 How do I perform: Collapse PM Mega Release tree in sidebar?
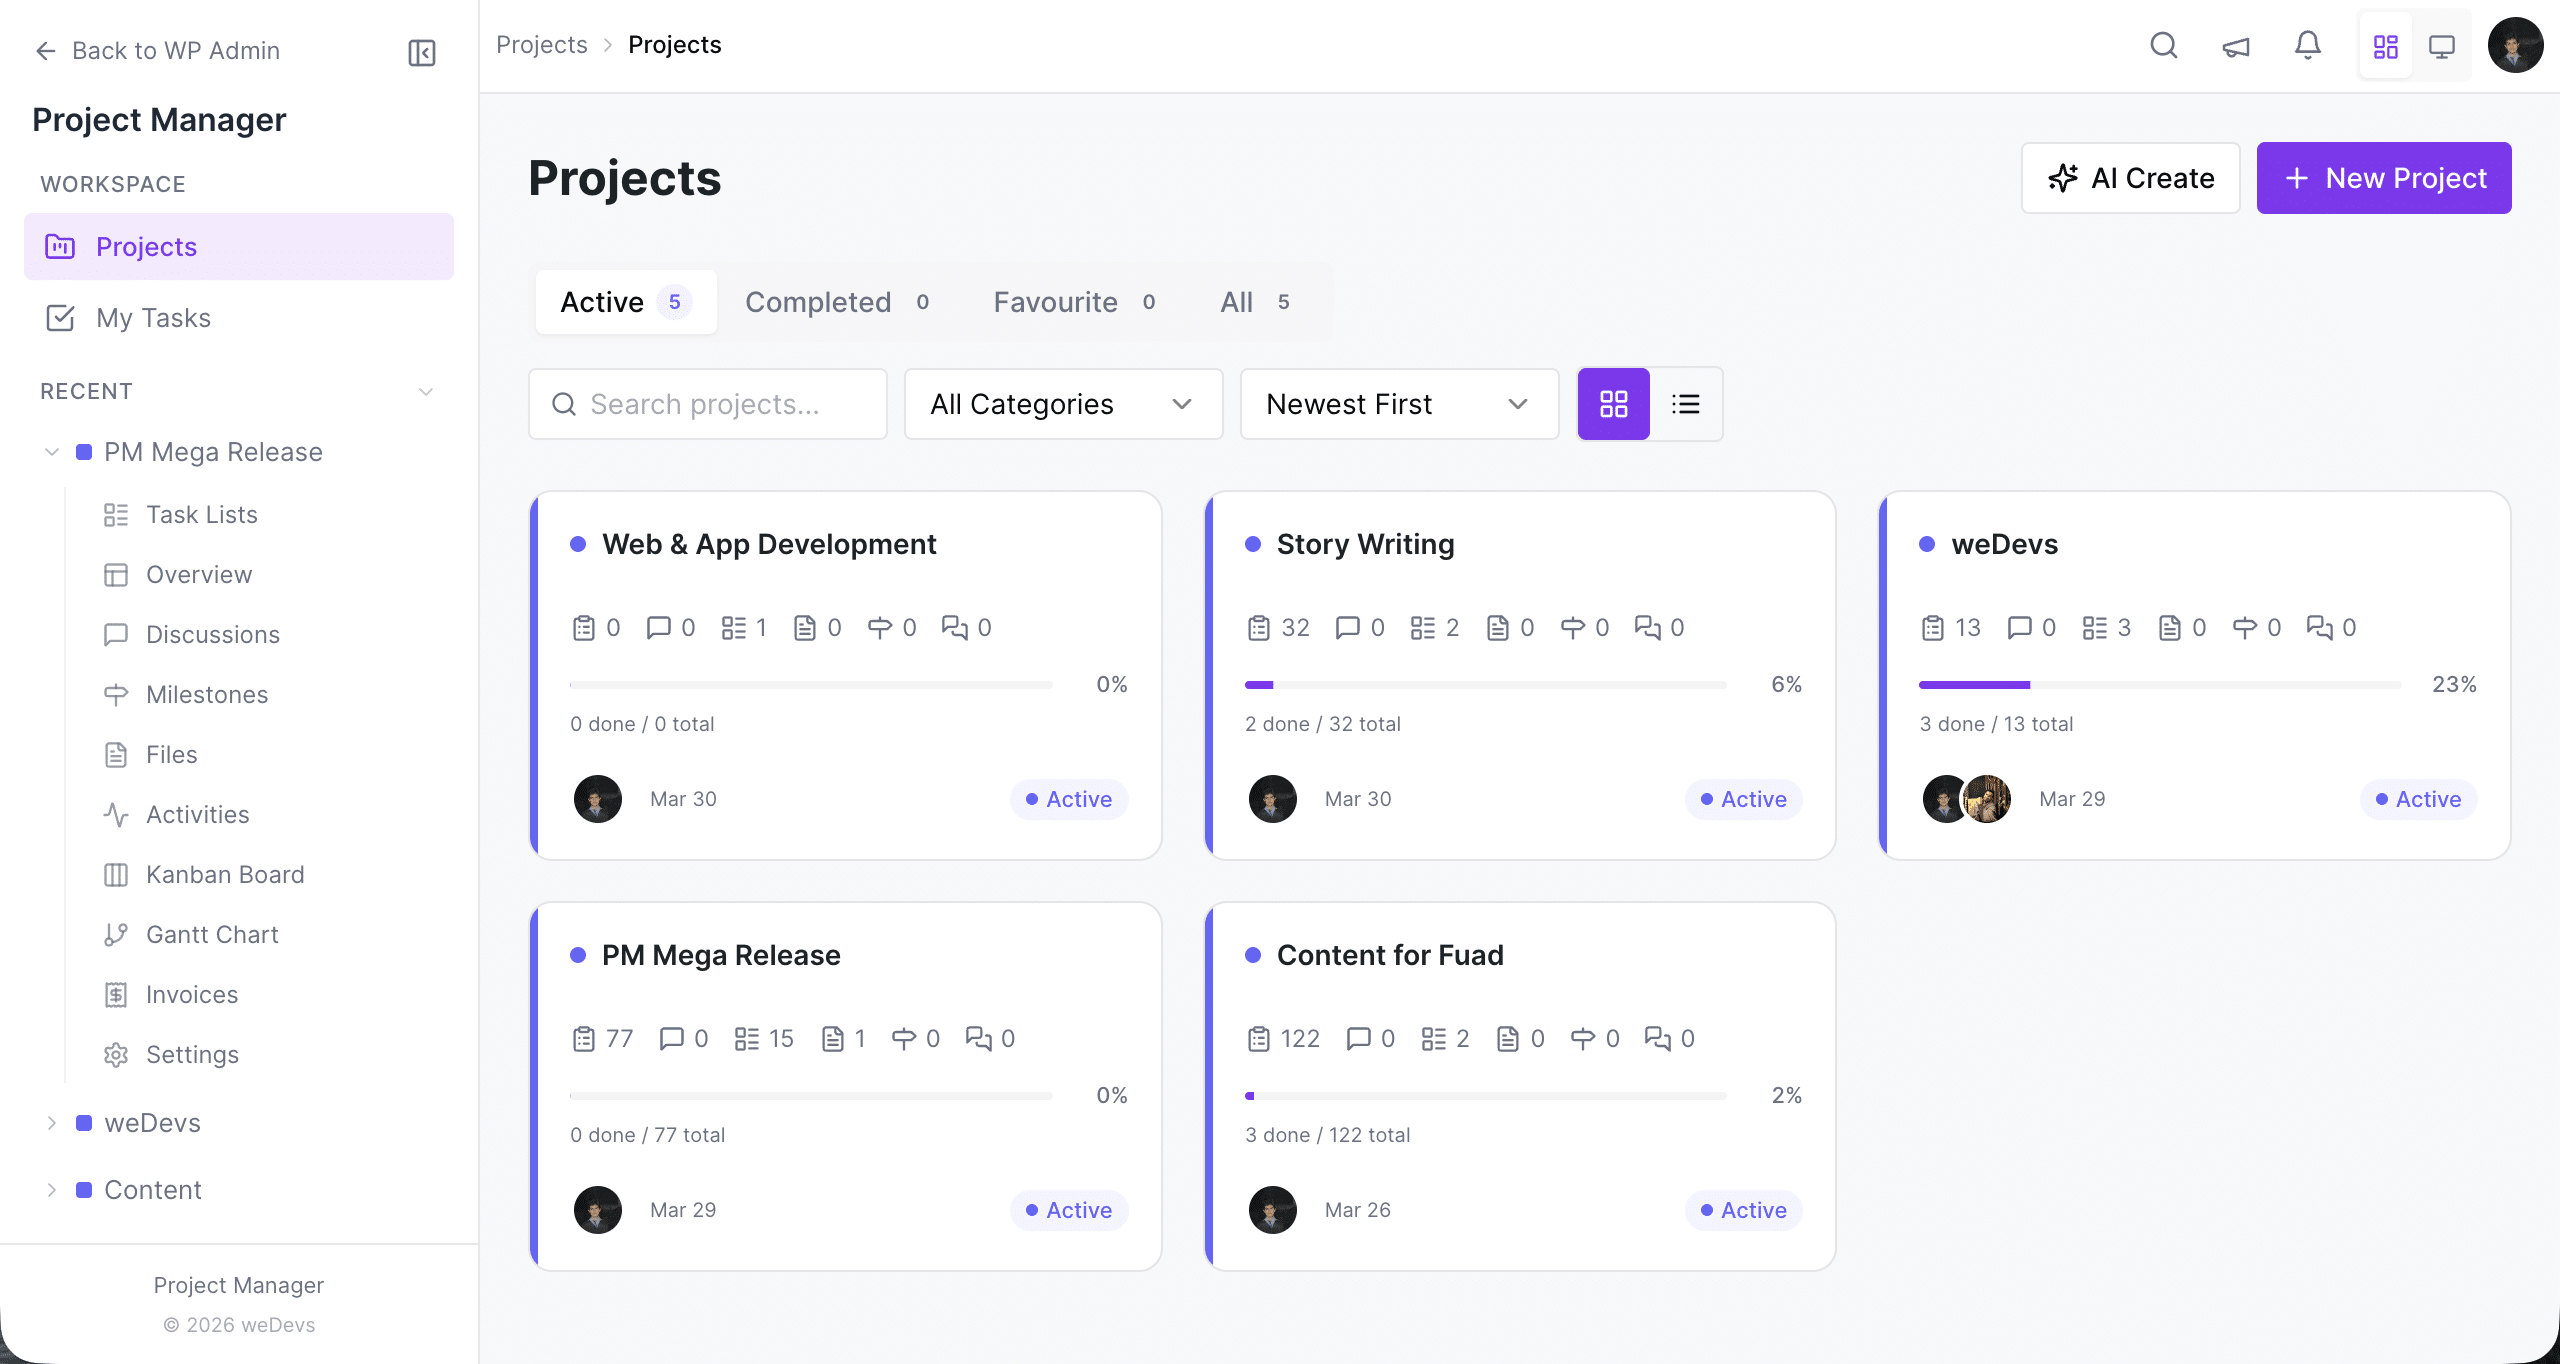[x=52, y=452]
